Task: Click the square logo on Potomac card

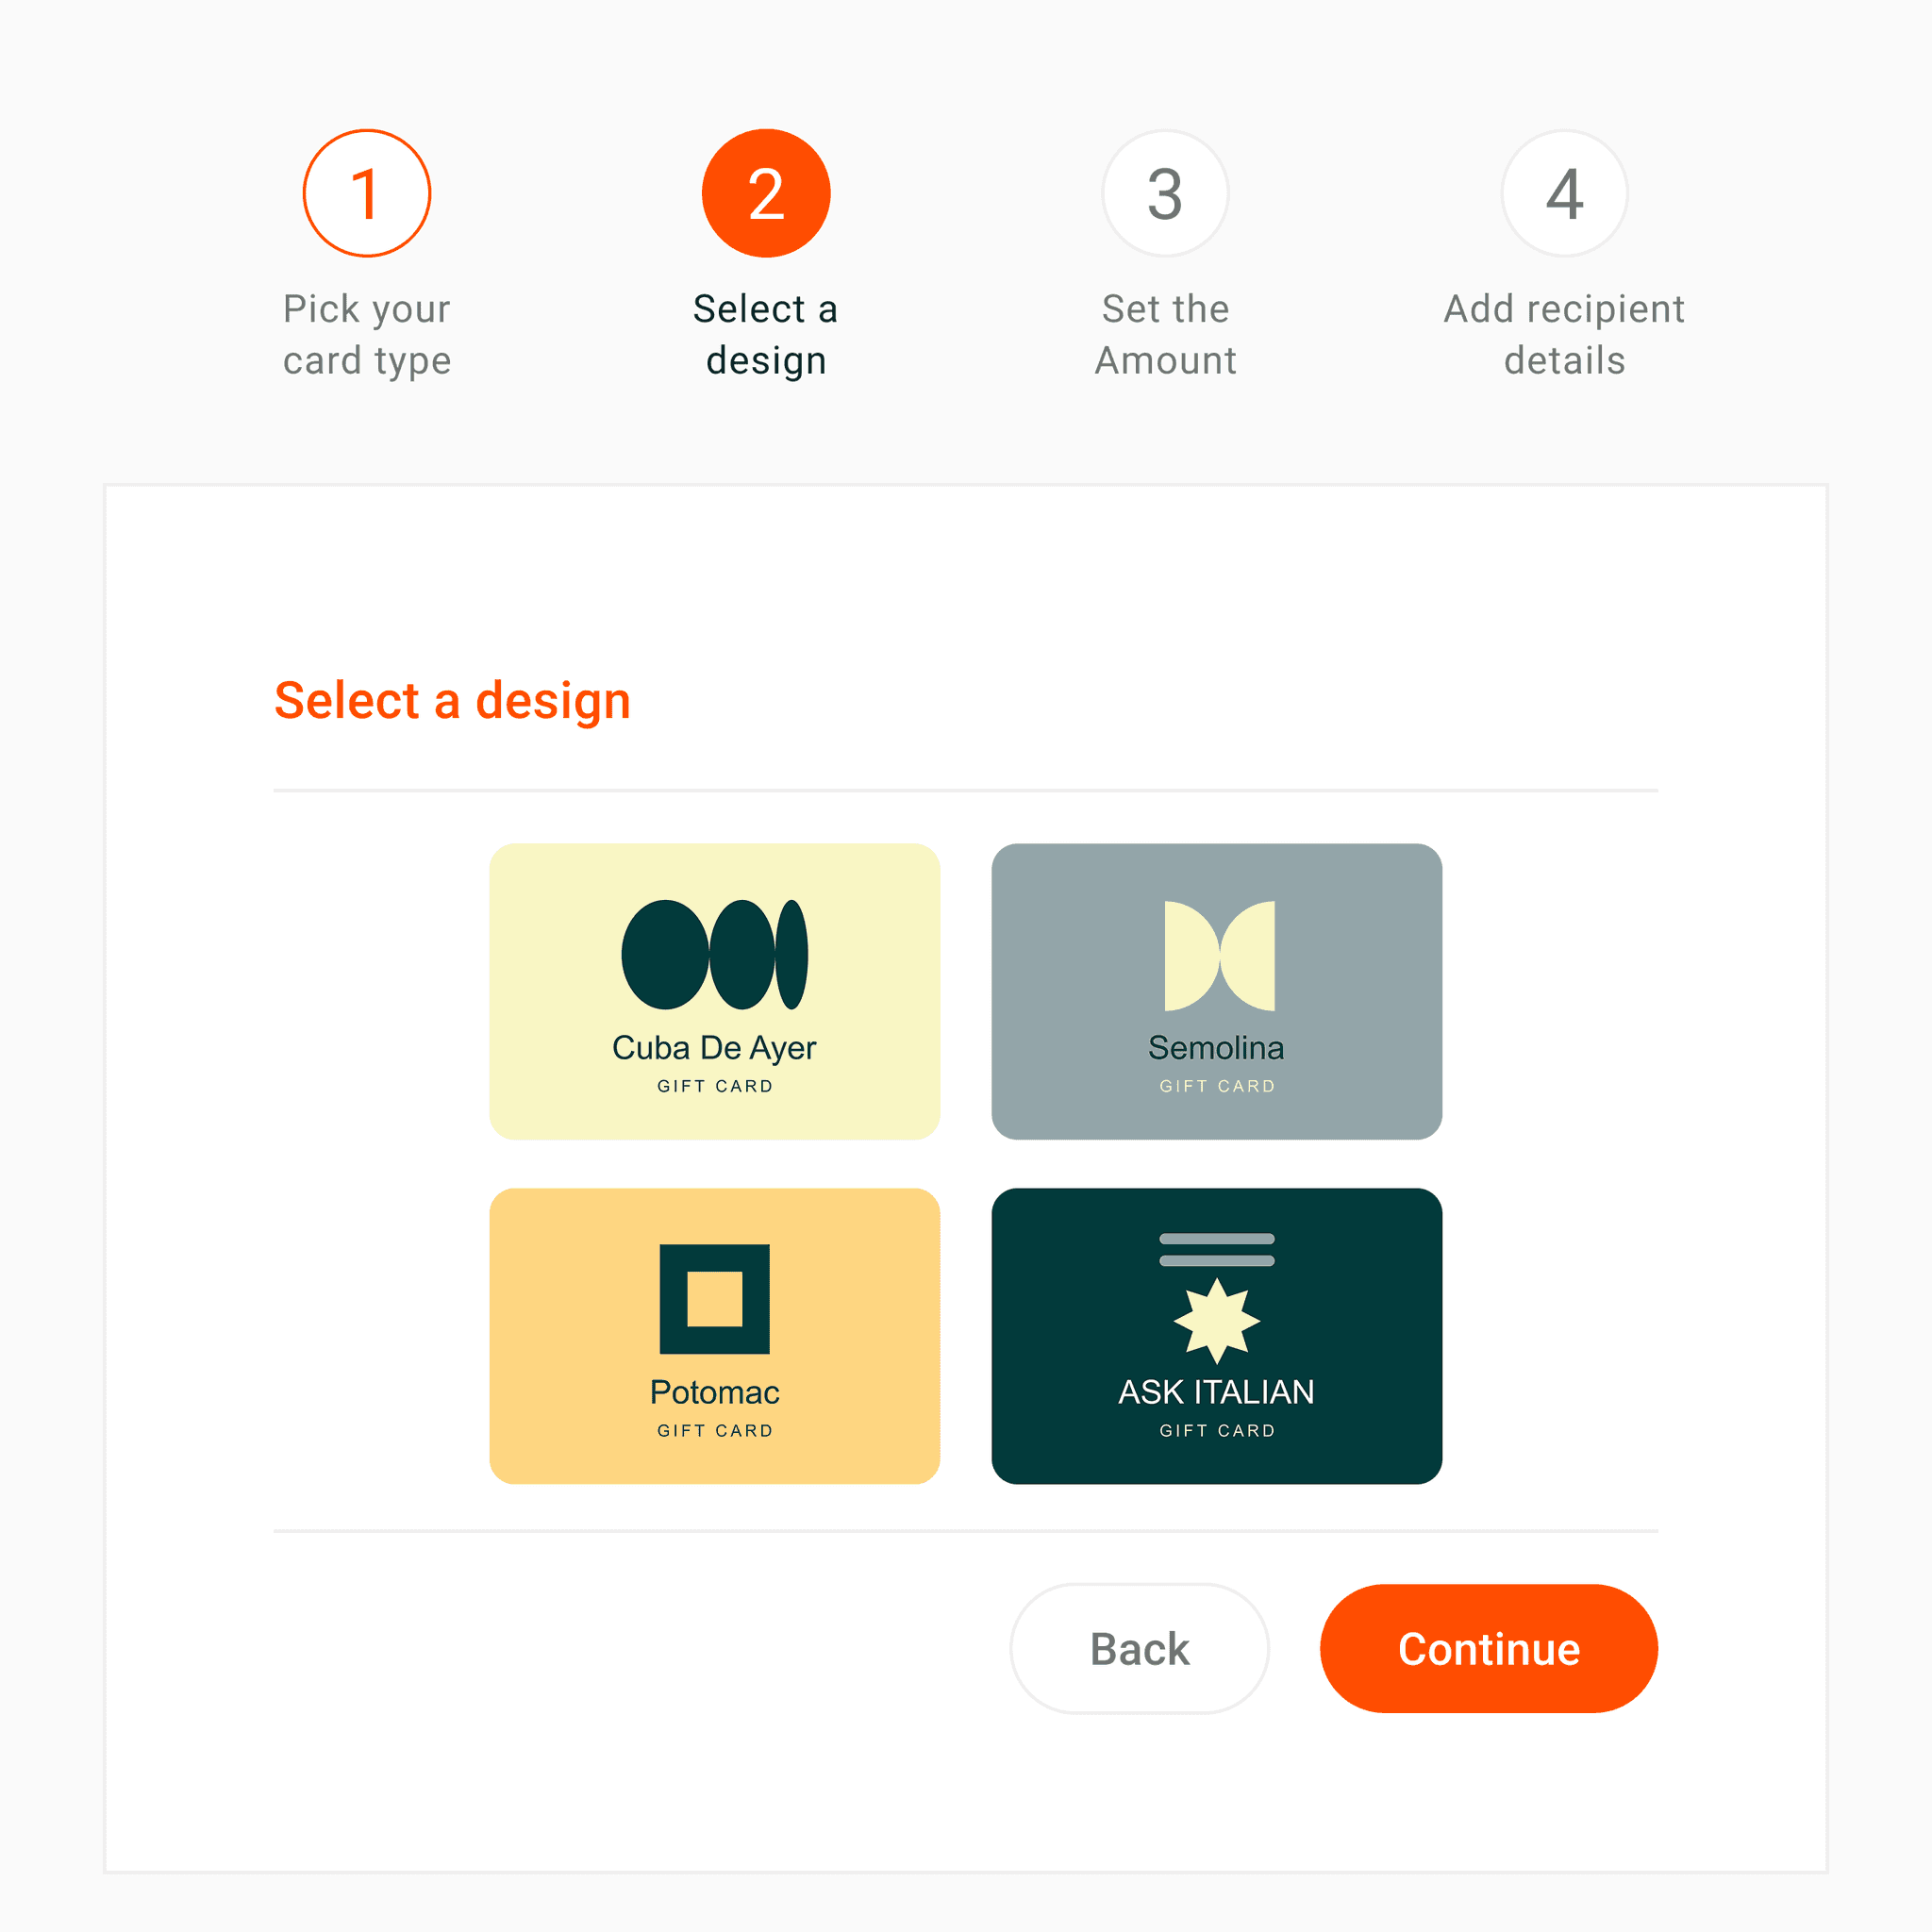Action: click(715, 1299)
